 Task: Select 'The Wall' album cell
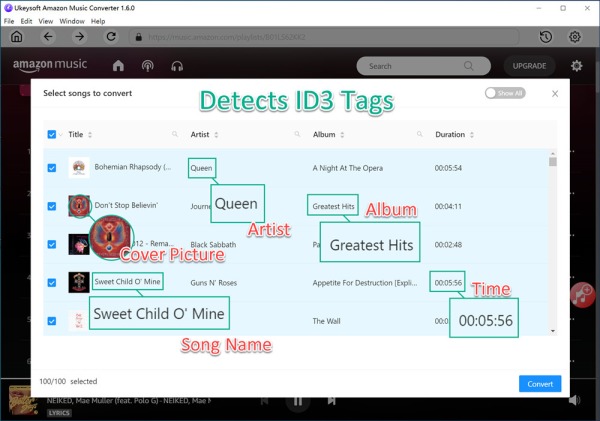326,321
